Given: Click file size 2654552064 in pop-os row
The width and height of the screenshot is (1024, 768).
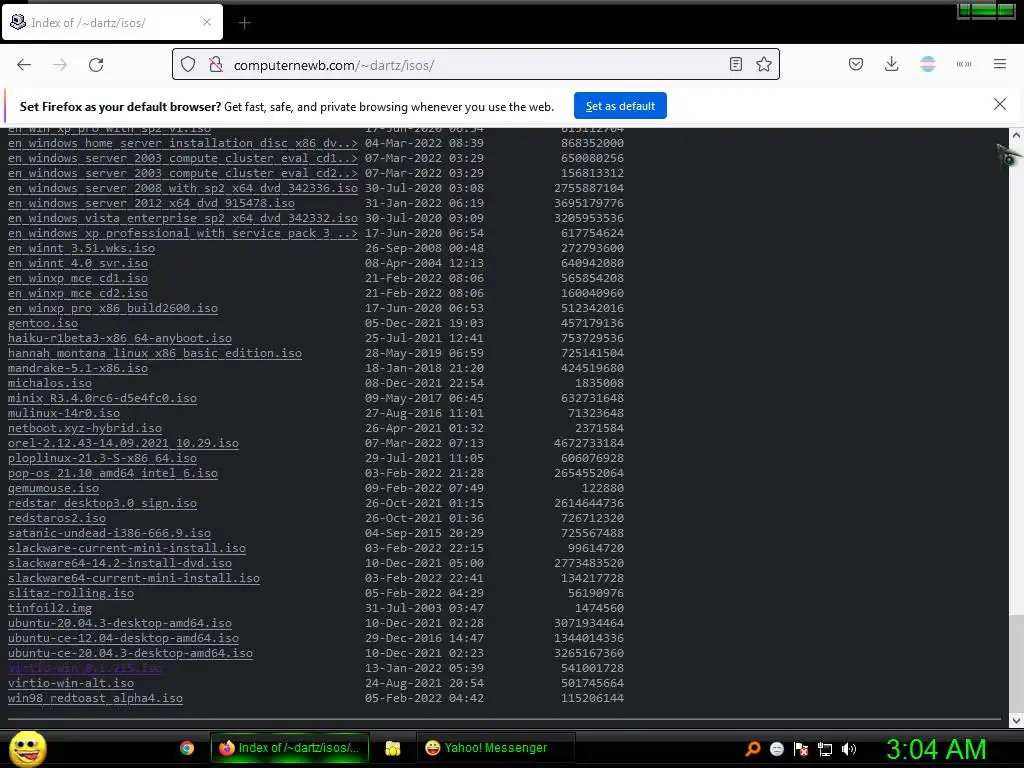Looking at the screenshot, I should coord(589,473).
